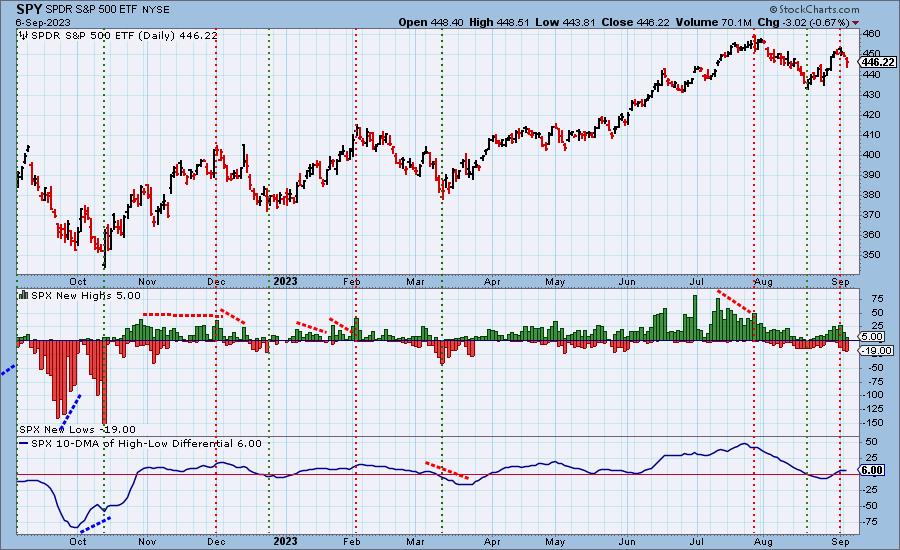Click the Dec label under the price chart
This screenshot has width=900, height=550.
click(216, 281)
